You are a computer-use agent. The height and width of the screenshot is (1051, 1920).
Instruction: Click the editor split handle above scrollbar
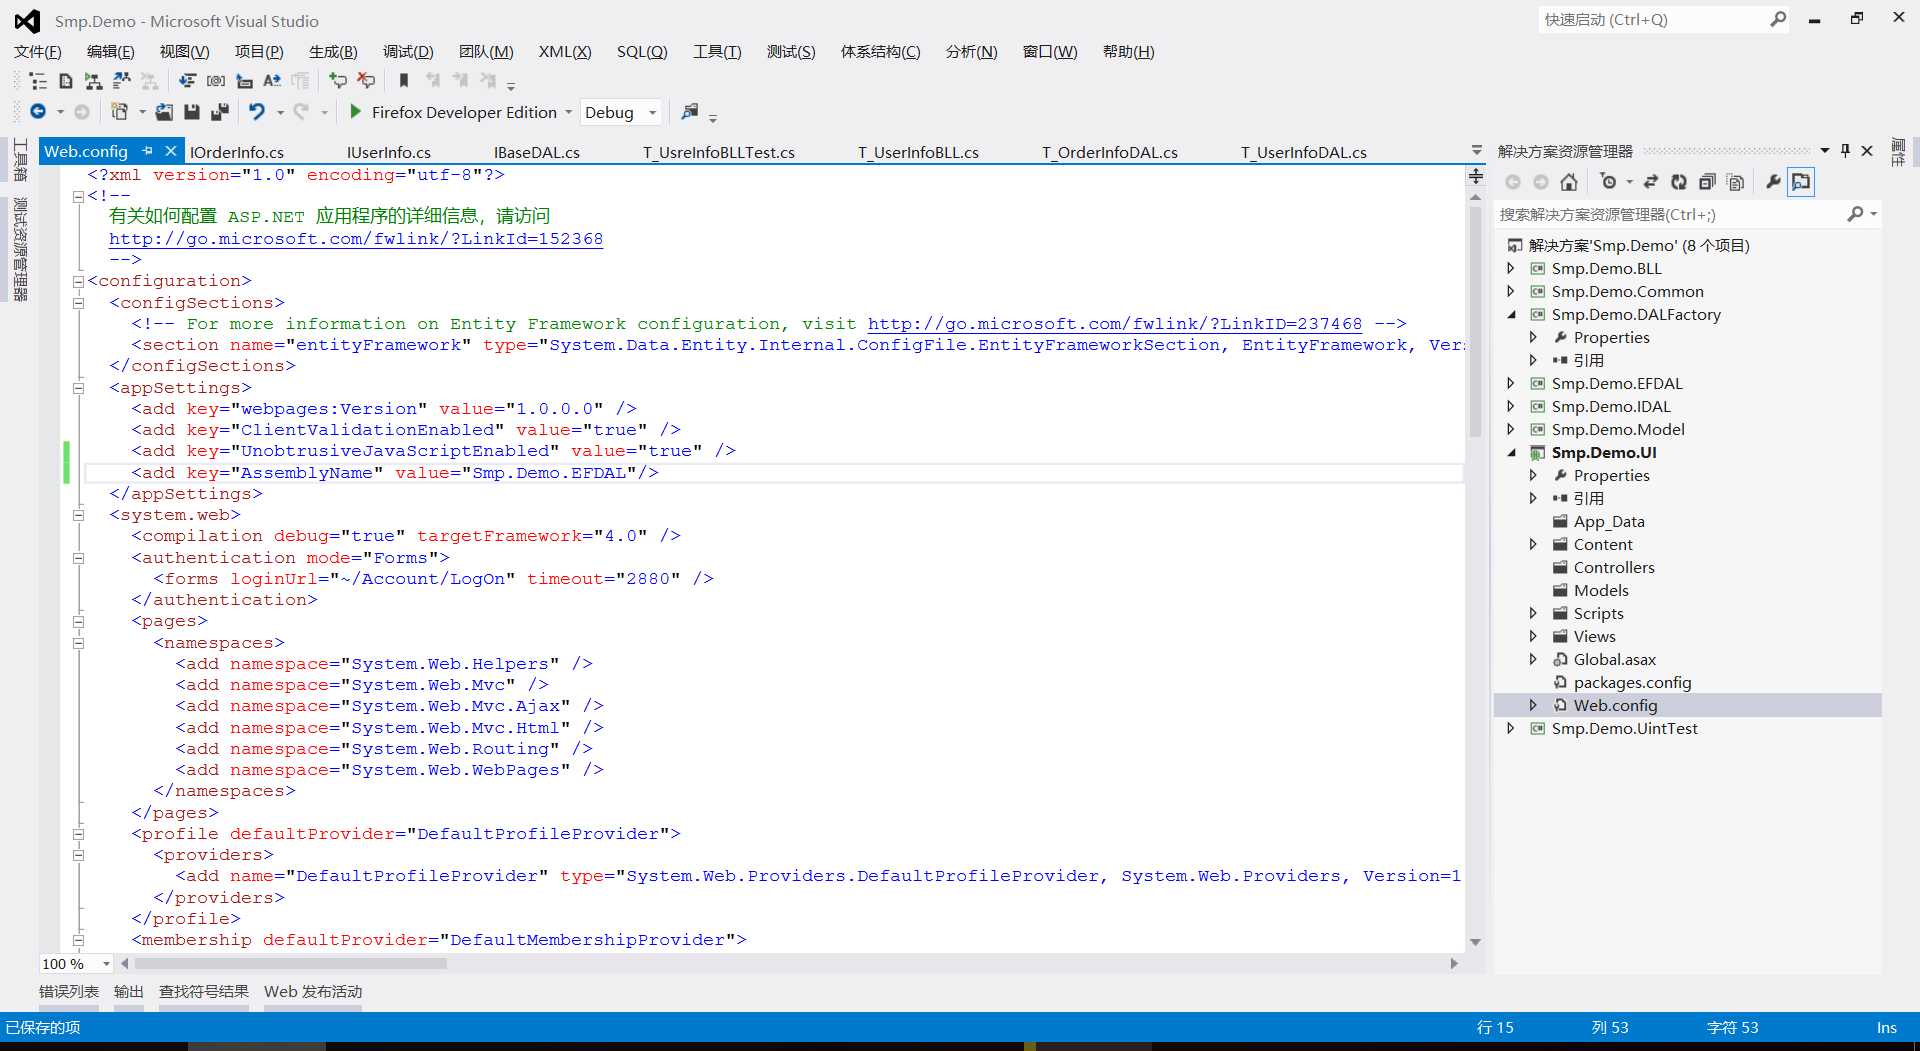tap(1475, 176)
